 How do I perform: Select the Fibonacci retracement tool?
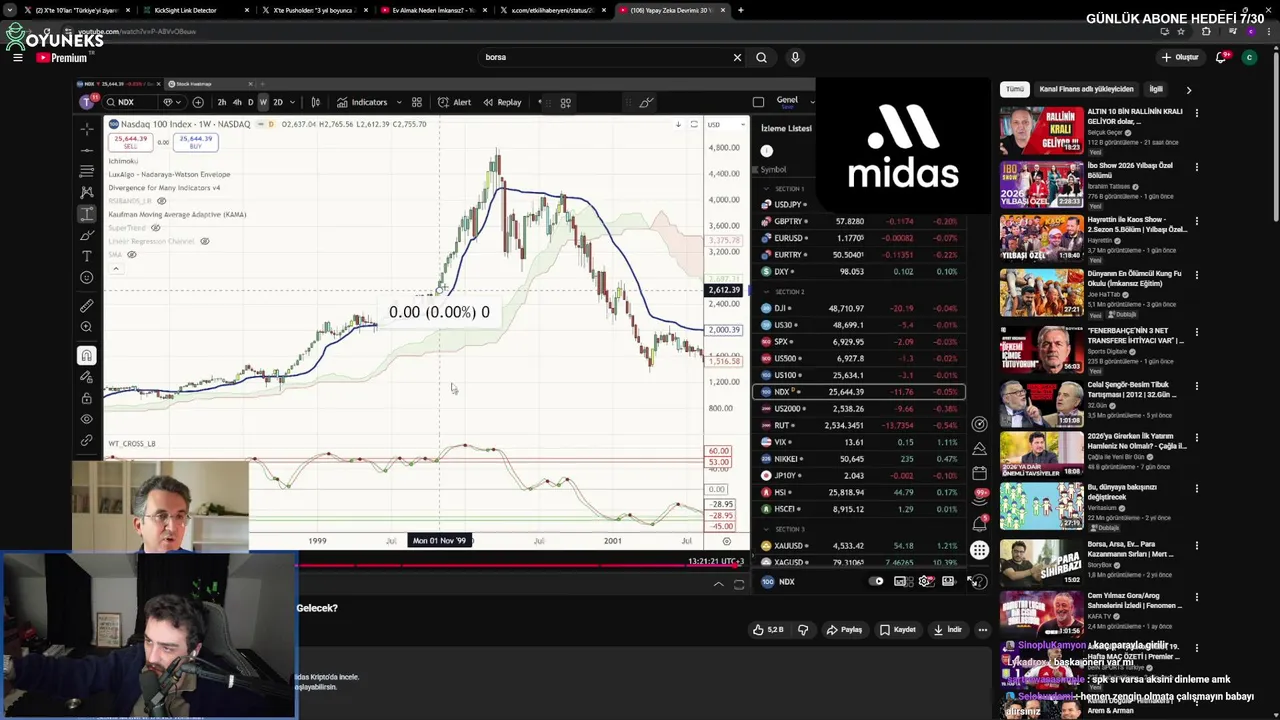tap(87, 171)
